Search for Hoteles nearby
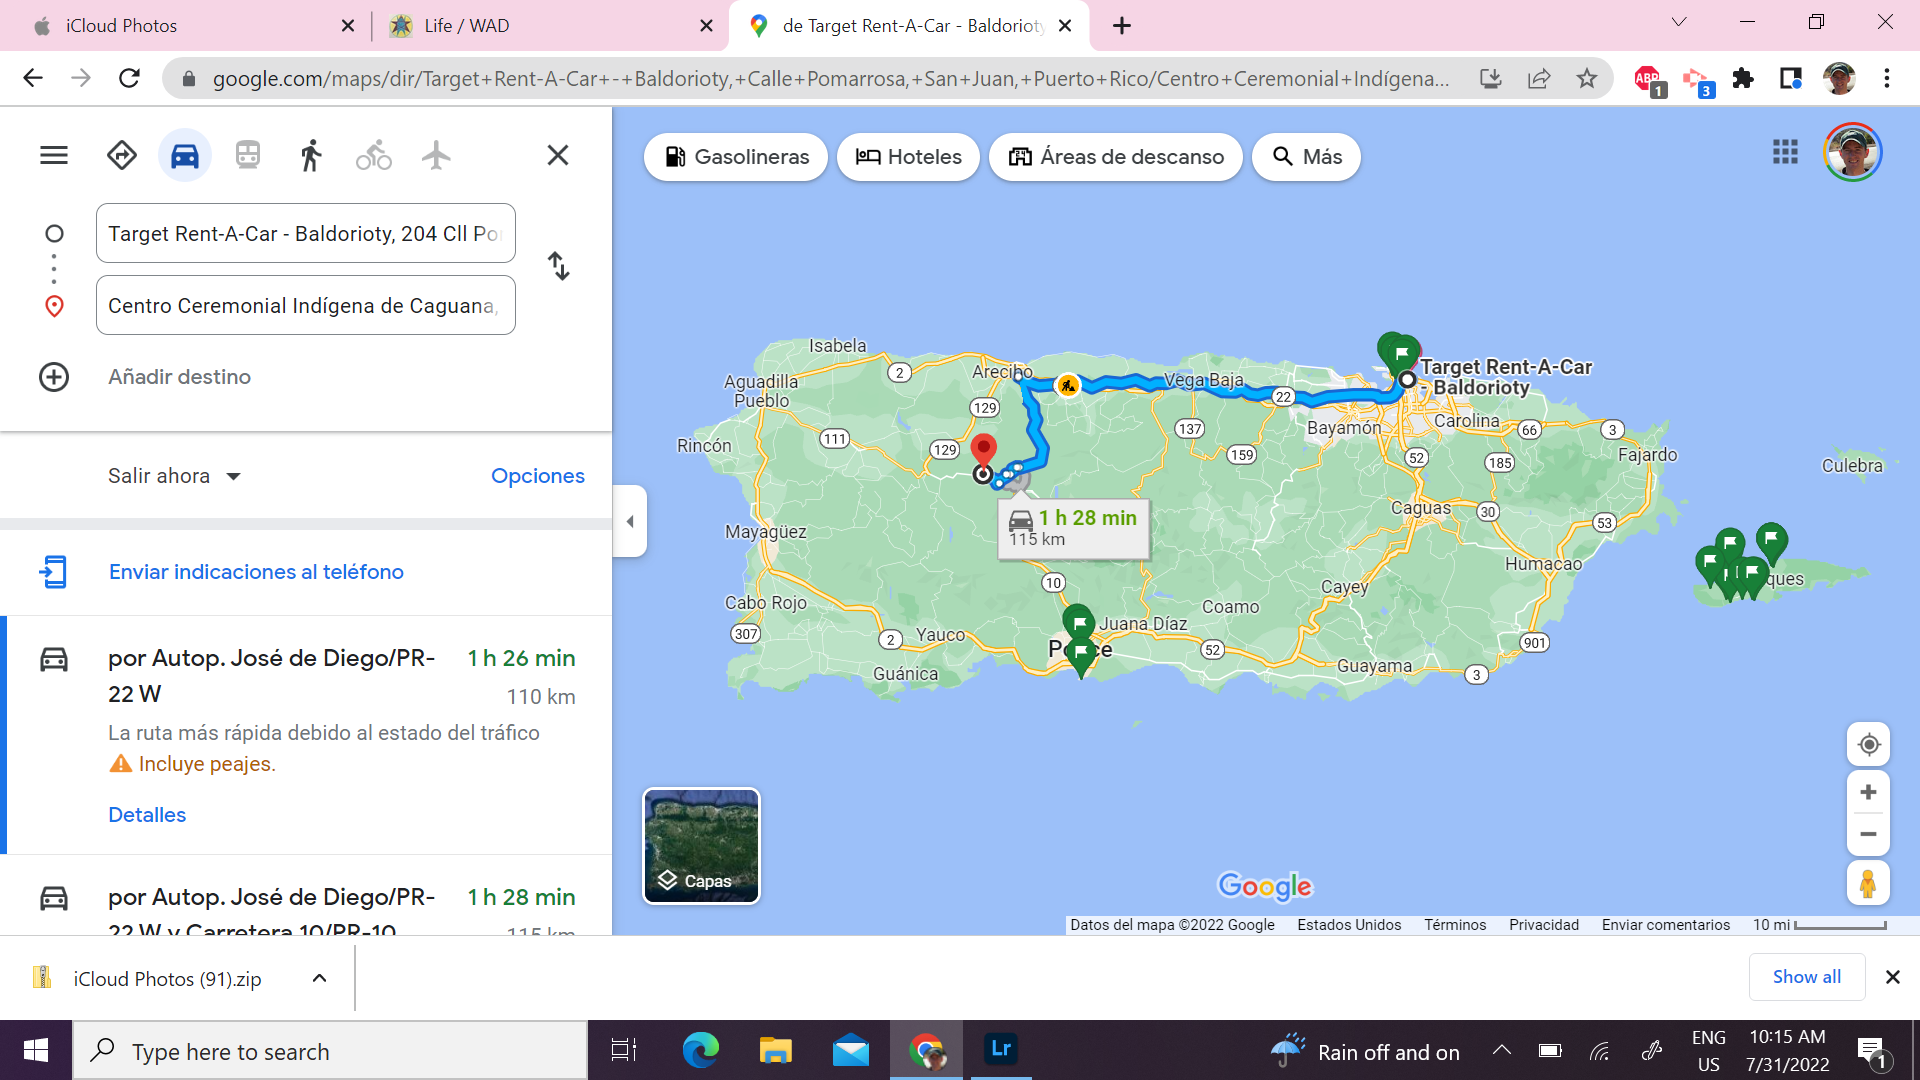Screen dimensions: 1920x1080 (908, 157)
